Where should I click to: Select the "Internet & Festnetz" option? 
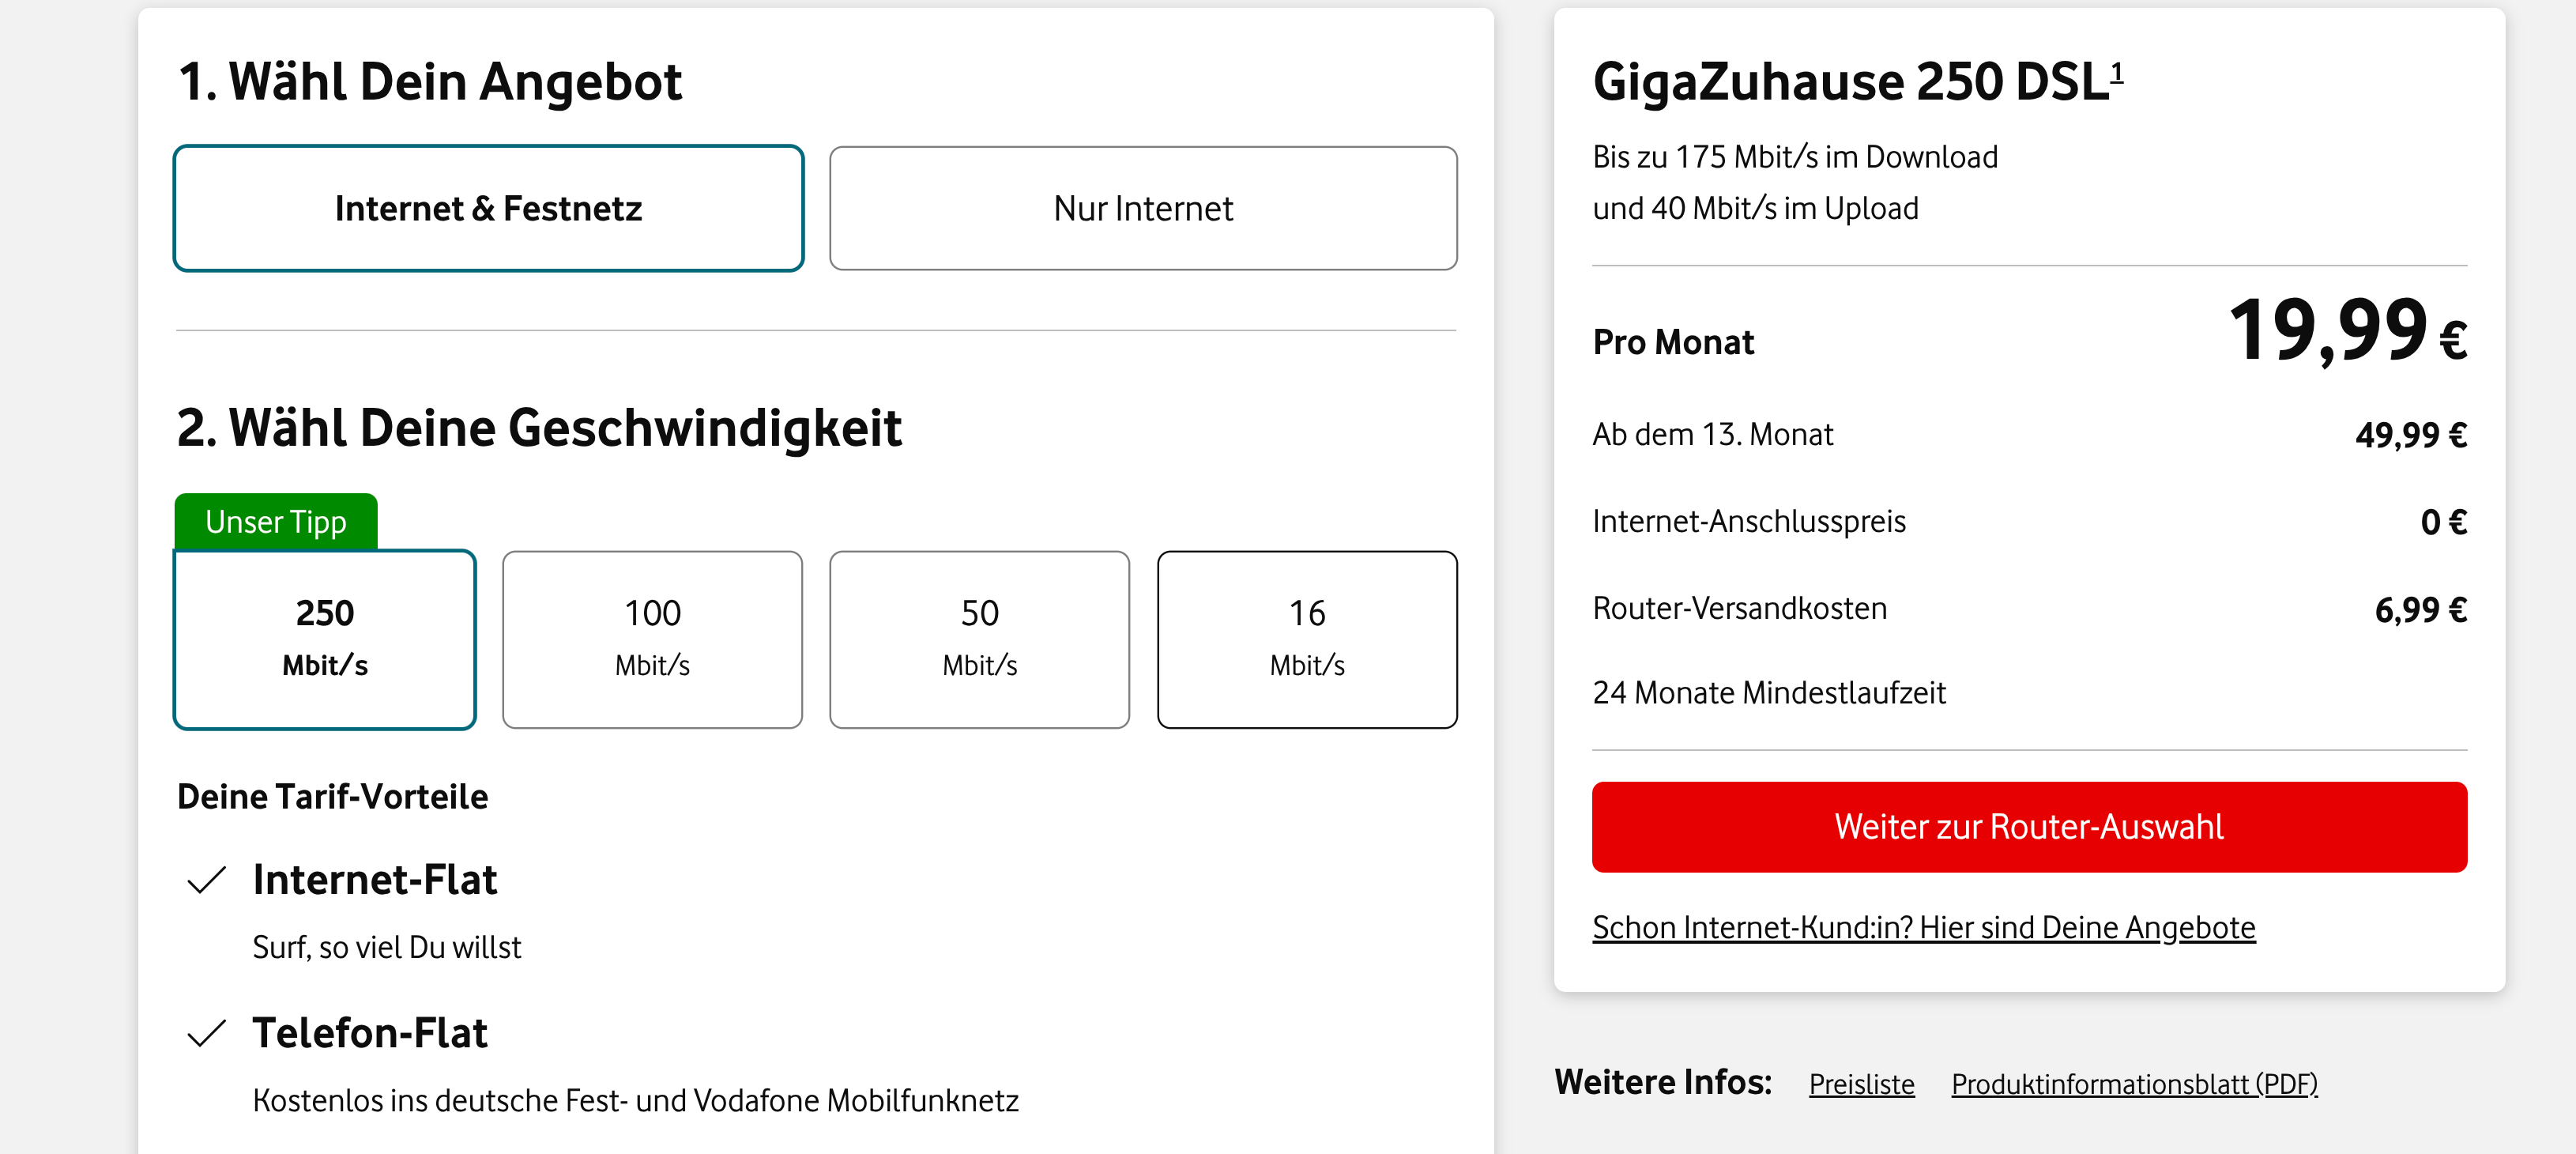pos(488,208)
